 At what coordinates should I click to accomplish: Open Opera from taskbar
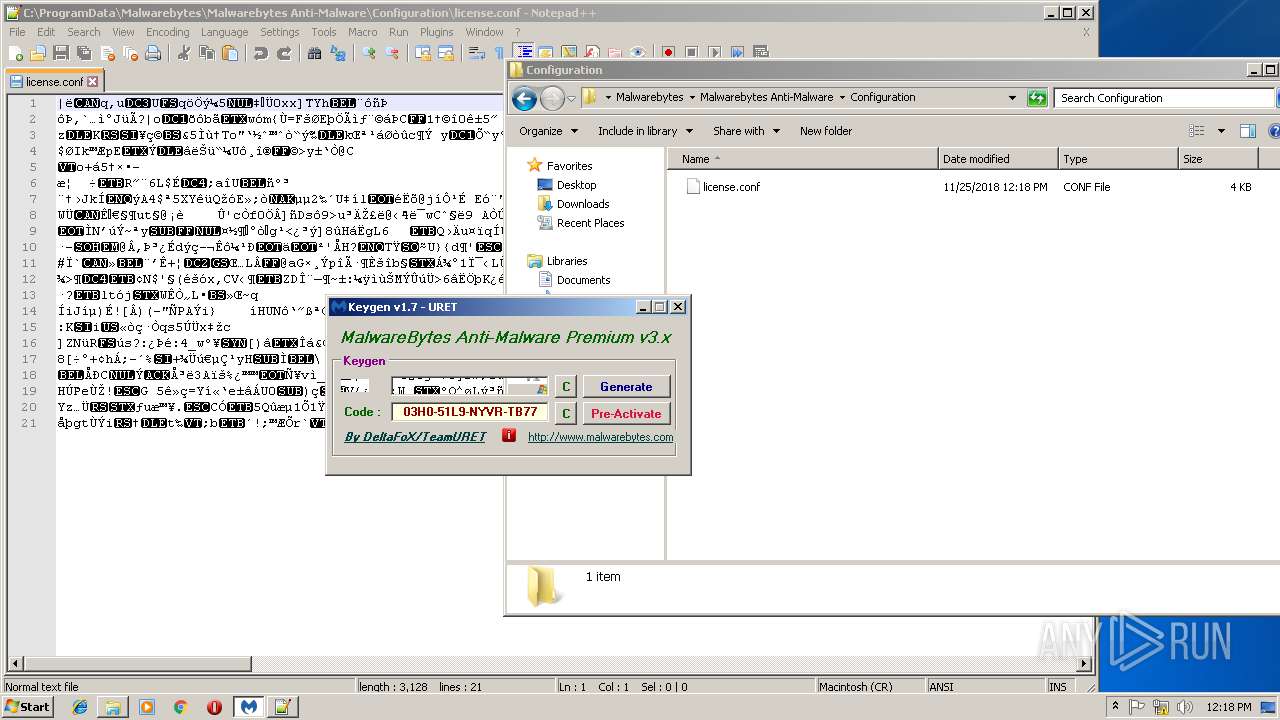214,707
